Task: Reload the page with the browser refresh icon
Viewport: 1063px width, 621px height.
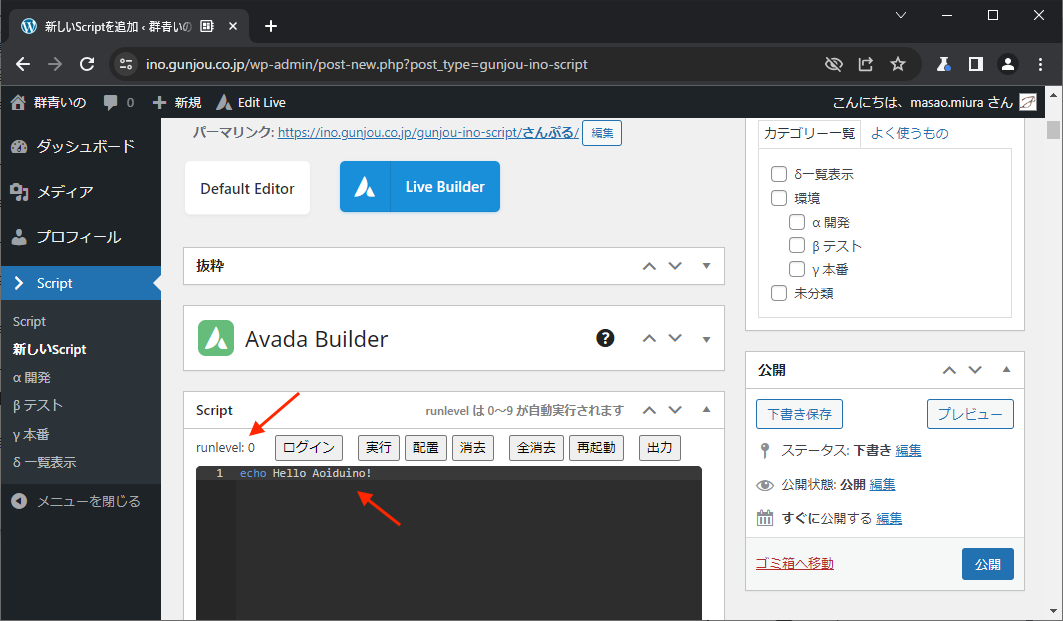Action: (x=87, y=64)
